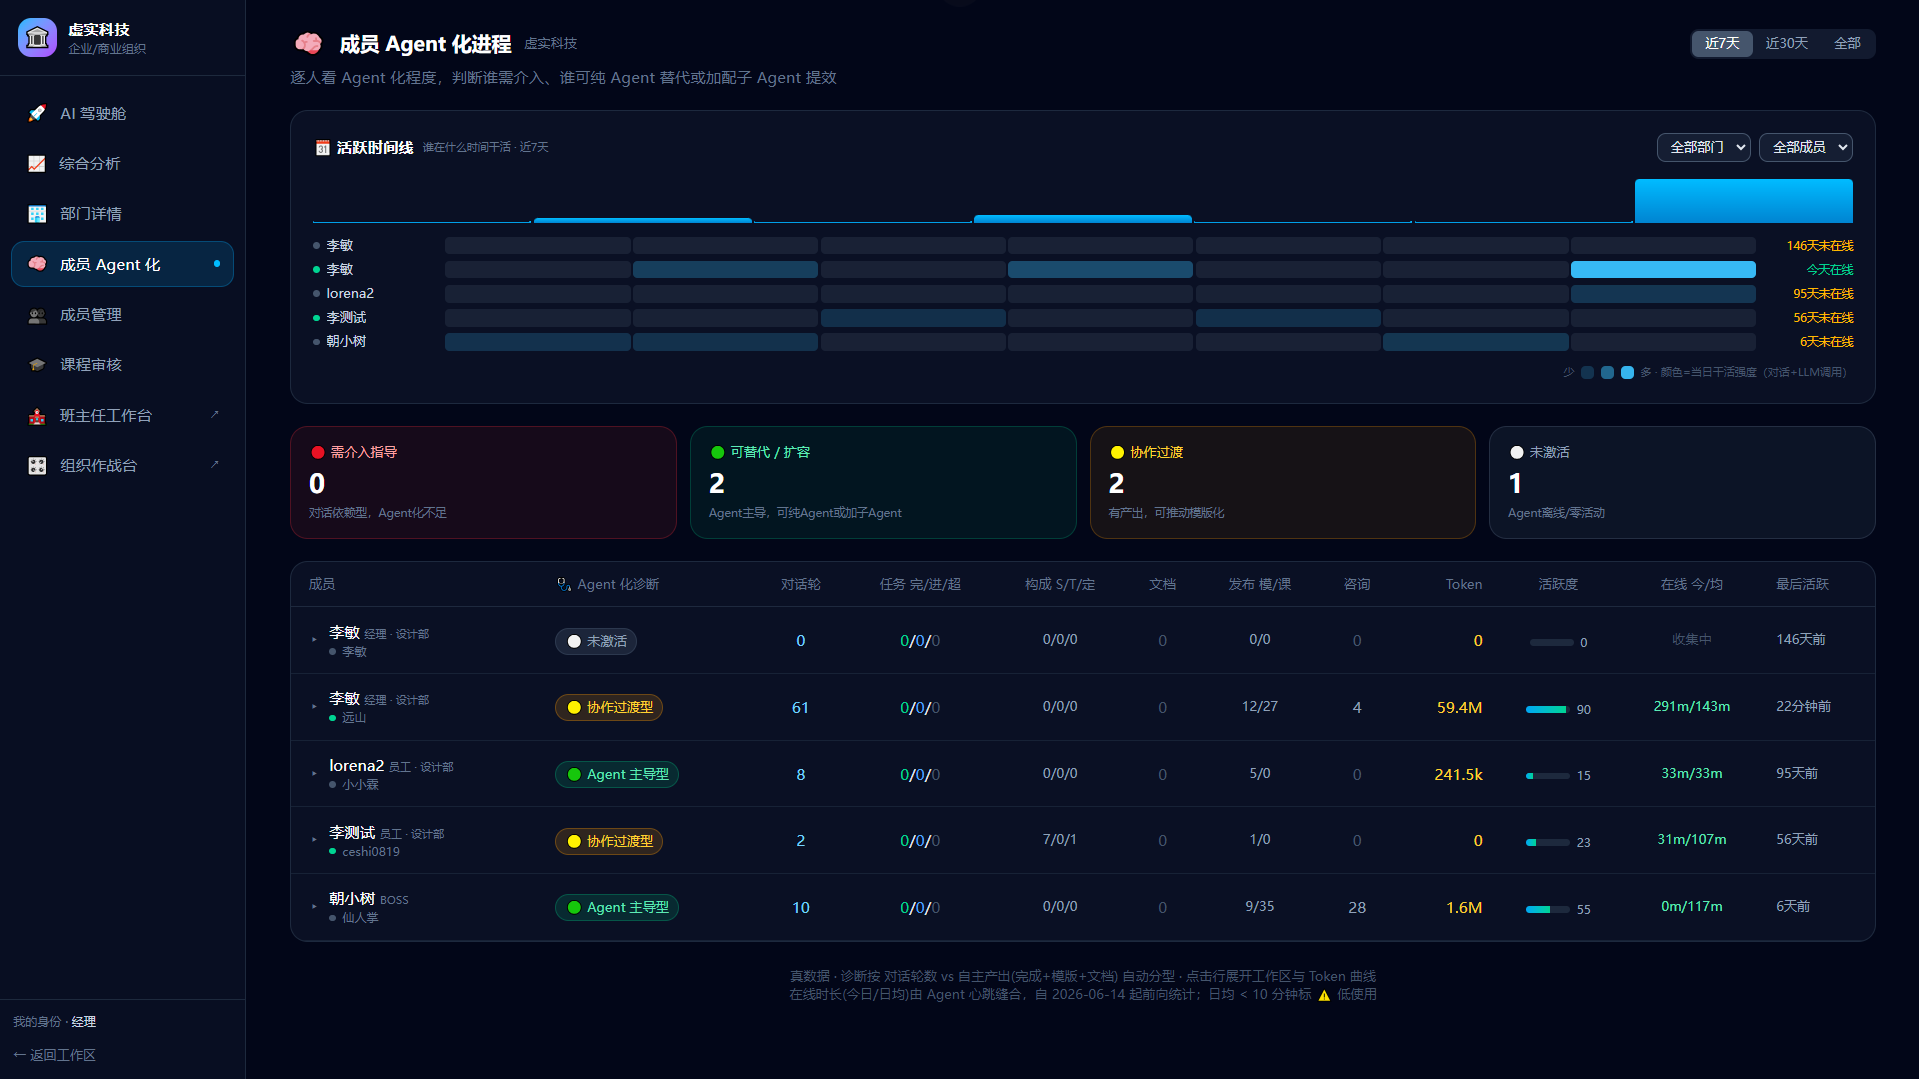The image size is (1919, 1079).
Task: Open the 成员管理 people icon
Action: (x=37, y=314)
